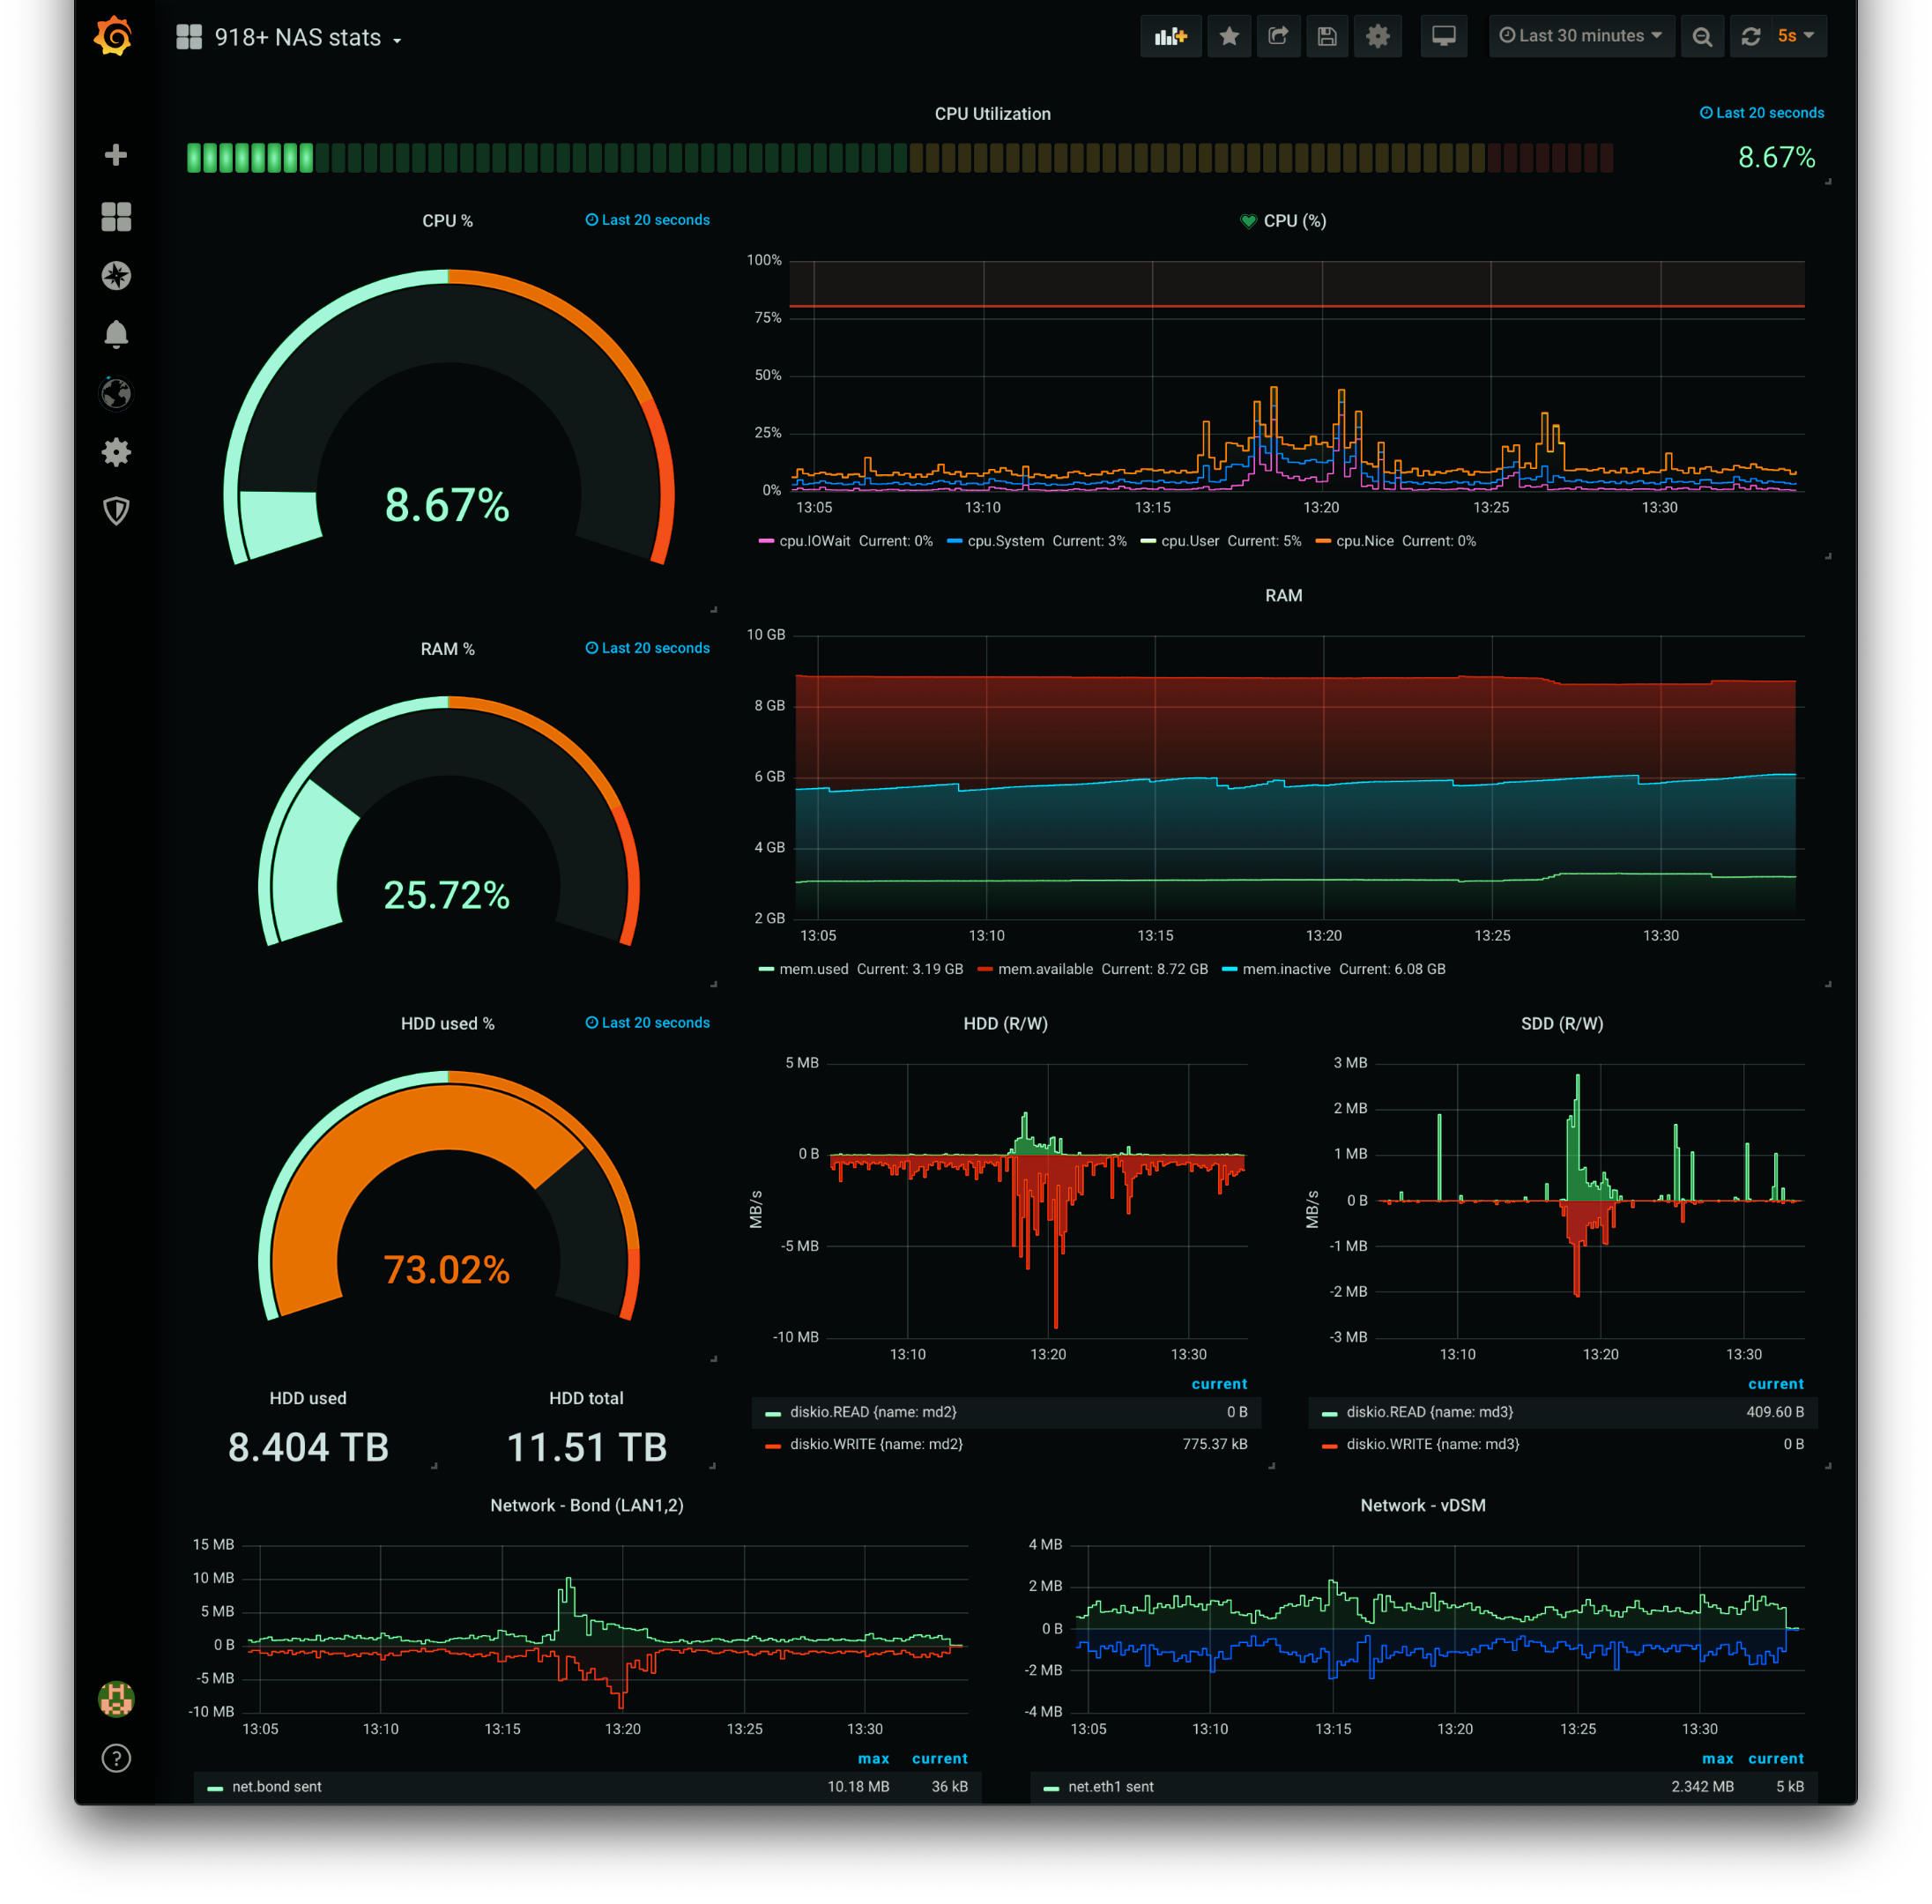Open the Share dashboard icon
Image resolution: width=1932 pixels, height=1904 pixels.
coord(1278,37)
